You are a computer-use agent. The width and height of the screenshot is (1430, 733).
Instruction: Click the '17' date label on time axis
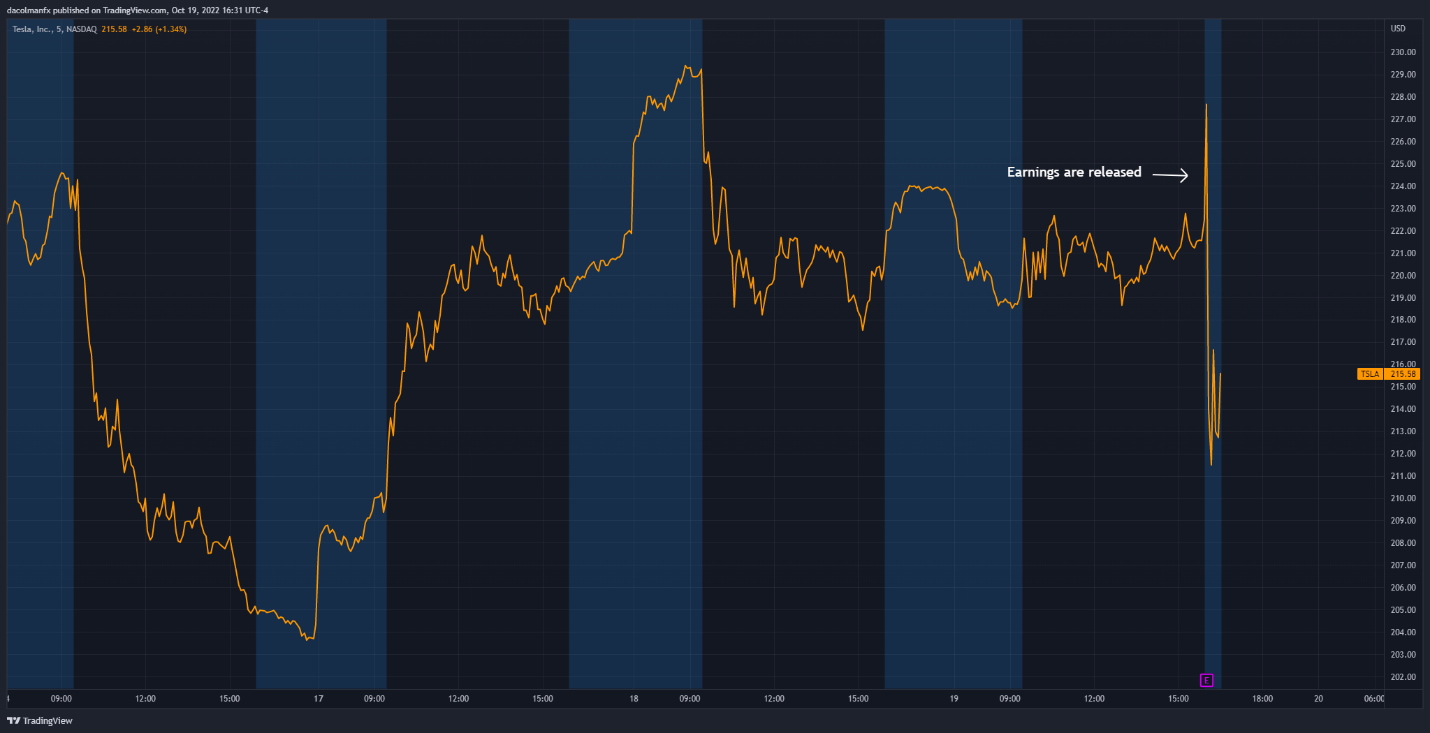[x=318, y=699]
